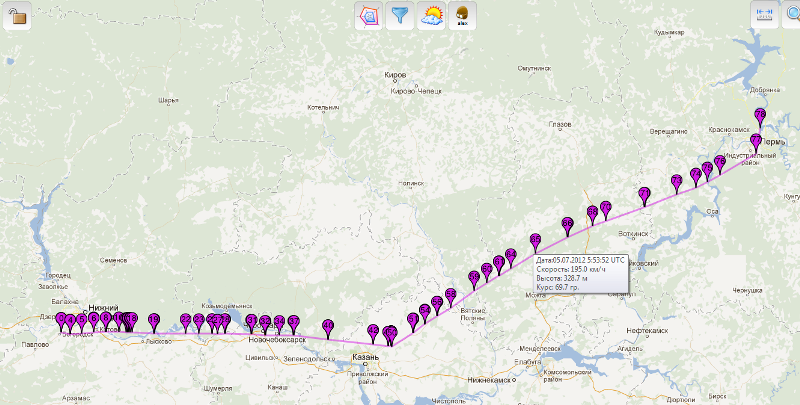This screenshot has width=800, height=405.
Task: Click track marker 22 along the Volga
Action: coord(186,320)
